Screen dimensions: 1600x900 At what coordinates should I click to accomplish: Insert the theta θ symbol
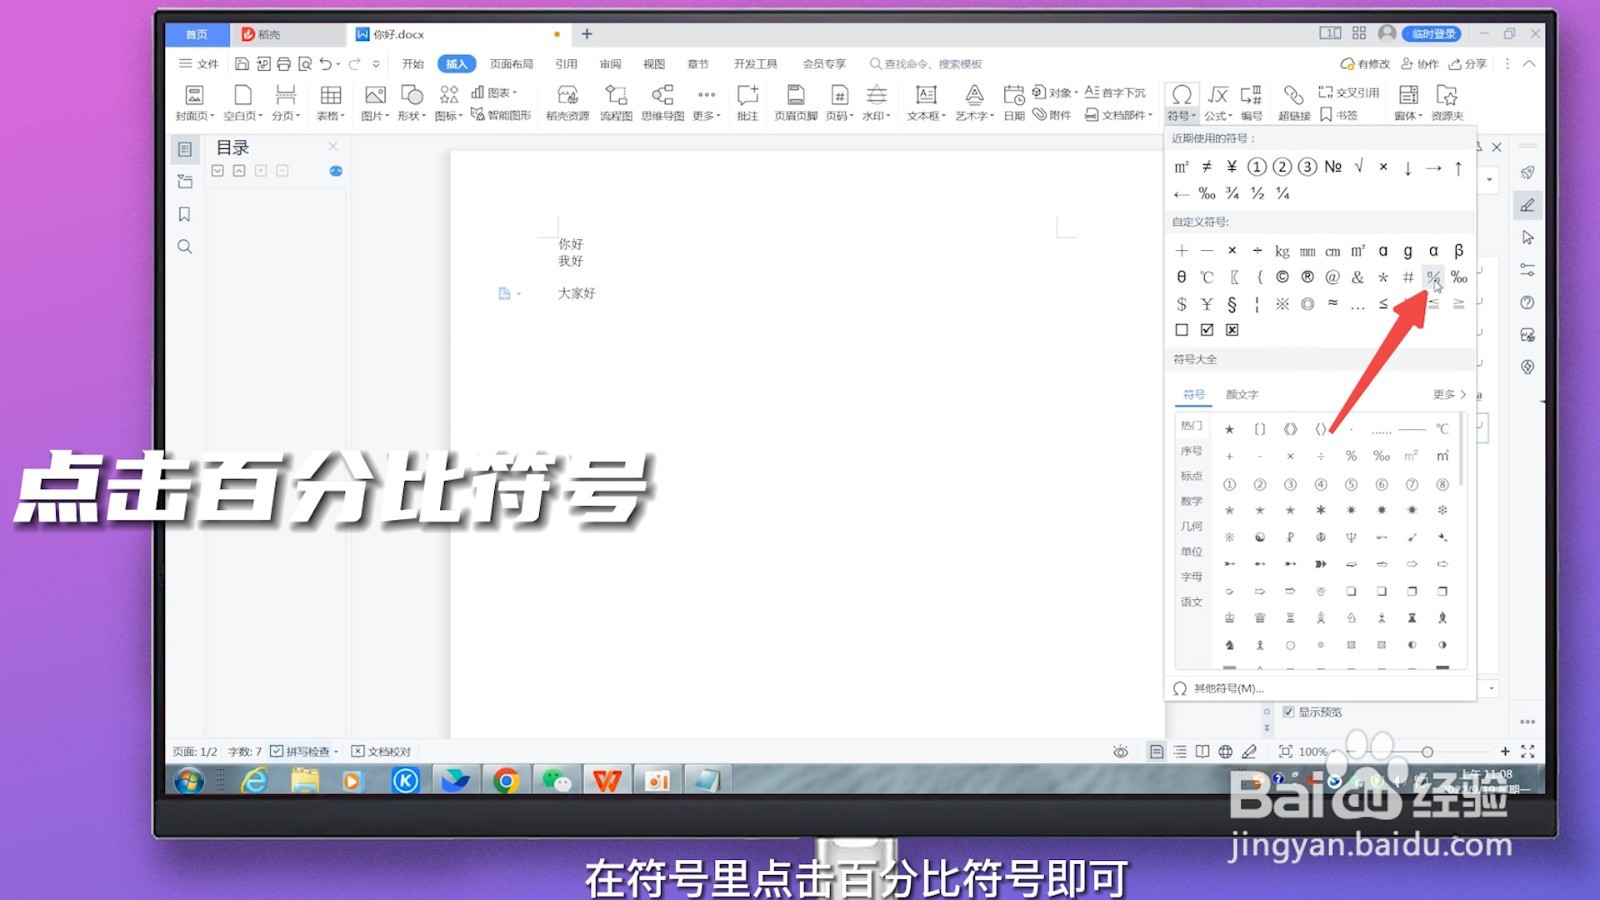1182,277
